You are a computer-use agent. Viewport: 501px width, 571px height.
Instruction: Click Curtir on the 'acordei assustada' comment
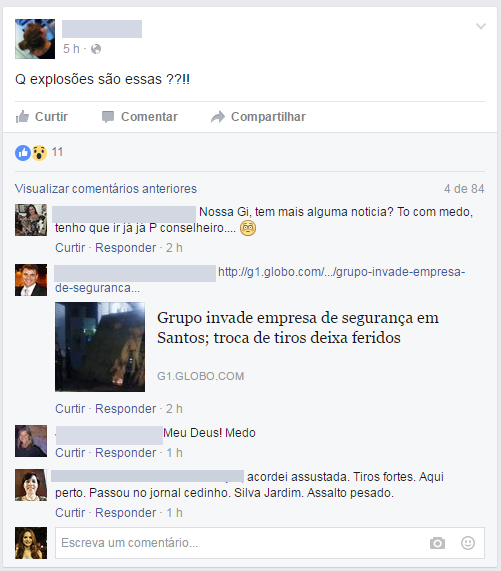tap(70, 513)
